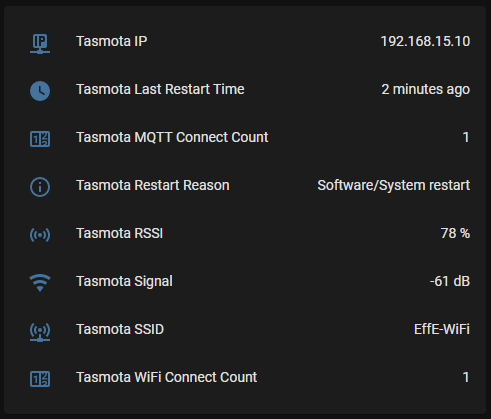The height and width of the screenshot is (419, 491).
Task: Click the info circle icon for Restart Reason
Action: click(40, 187)
